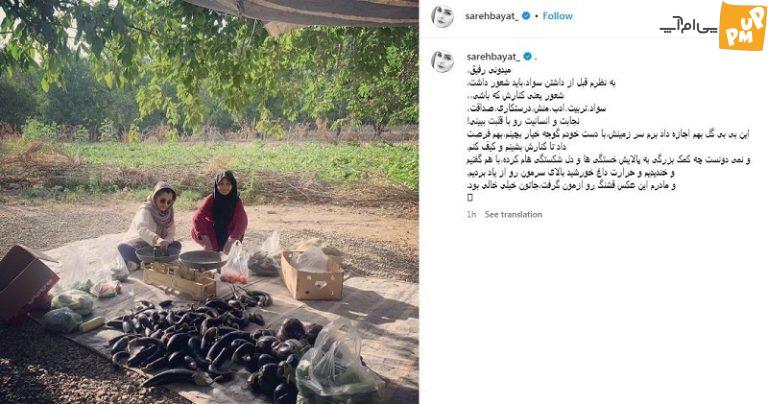Click the dot separator before Follow

click(x=536, y=17)
